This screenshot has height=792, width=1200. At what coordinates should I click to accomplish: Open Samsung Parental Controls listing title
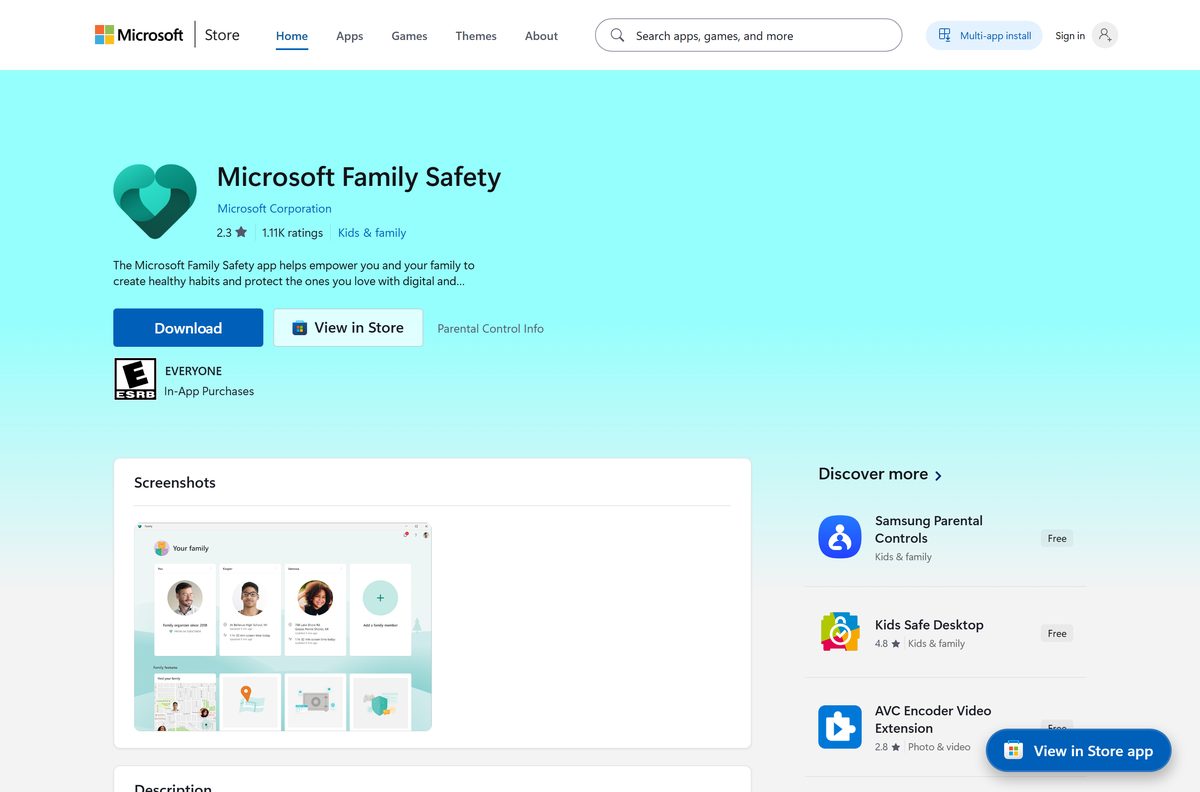pos(929,529)
